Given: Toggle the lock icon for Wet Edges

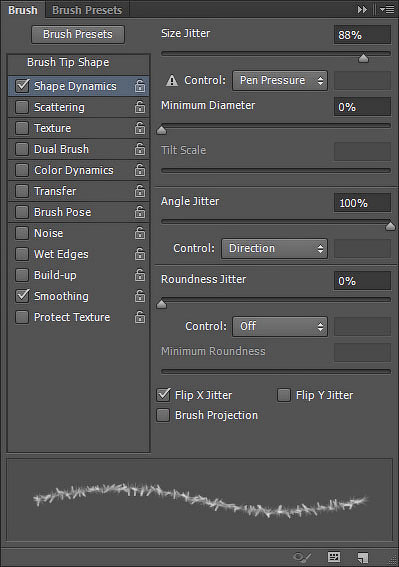Looking at the screenshot, I should click(140, 254).
